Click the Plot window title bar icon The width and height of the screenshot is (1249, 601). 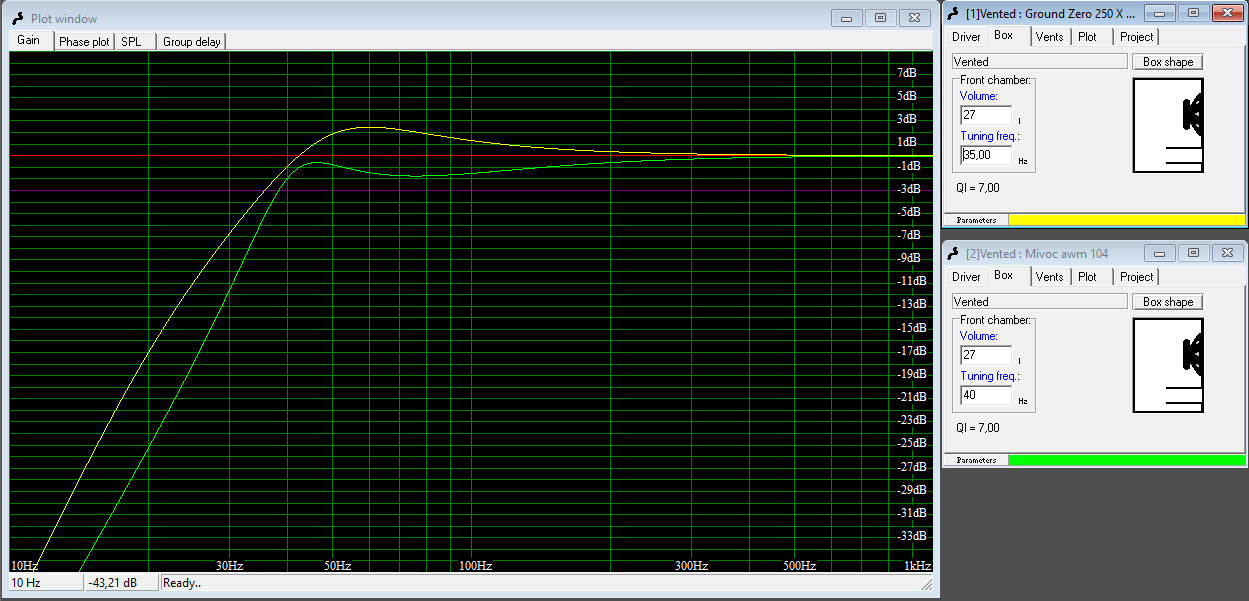[19, 18]
